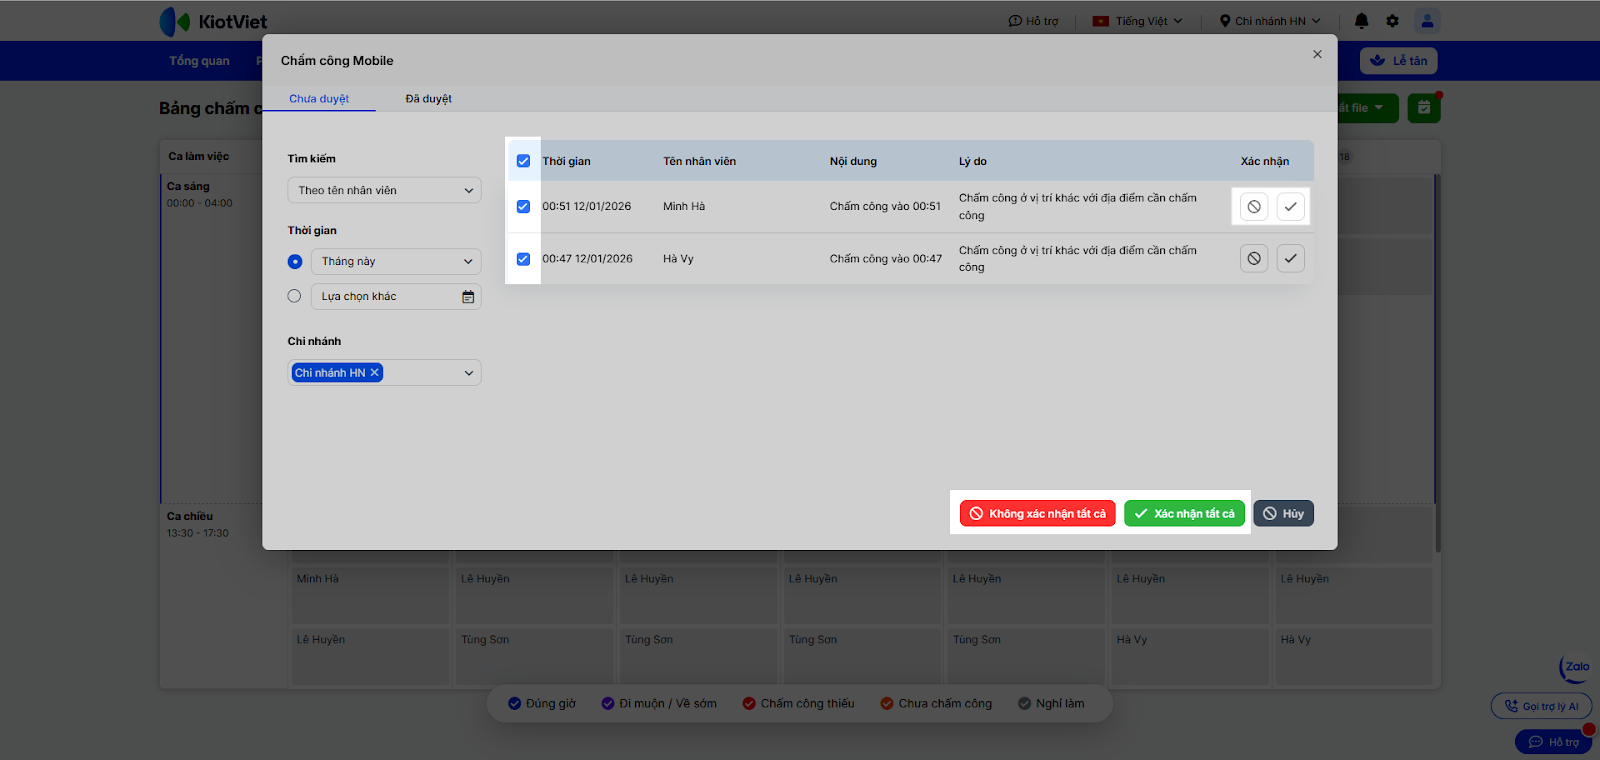Click Không xác nhận tất cả button

pos(1037,514)
